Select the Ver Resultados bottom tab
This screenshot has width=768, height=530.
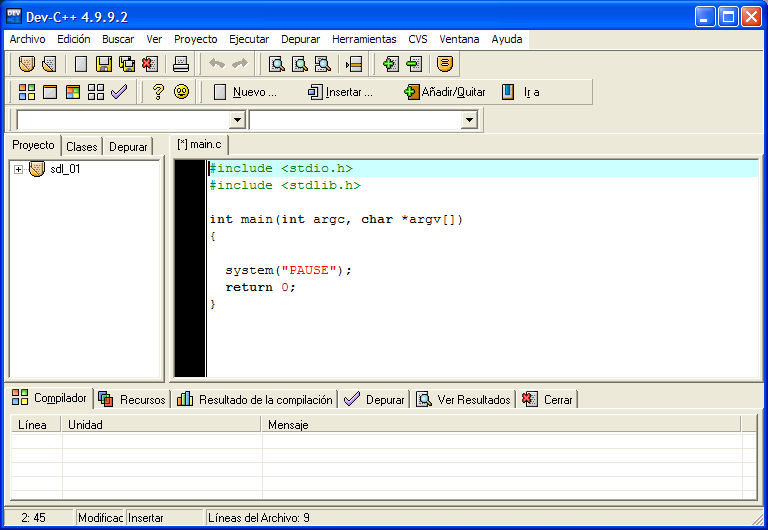463,400
